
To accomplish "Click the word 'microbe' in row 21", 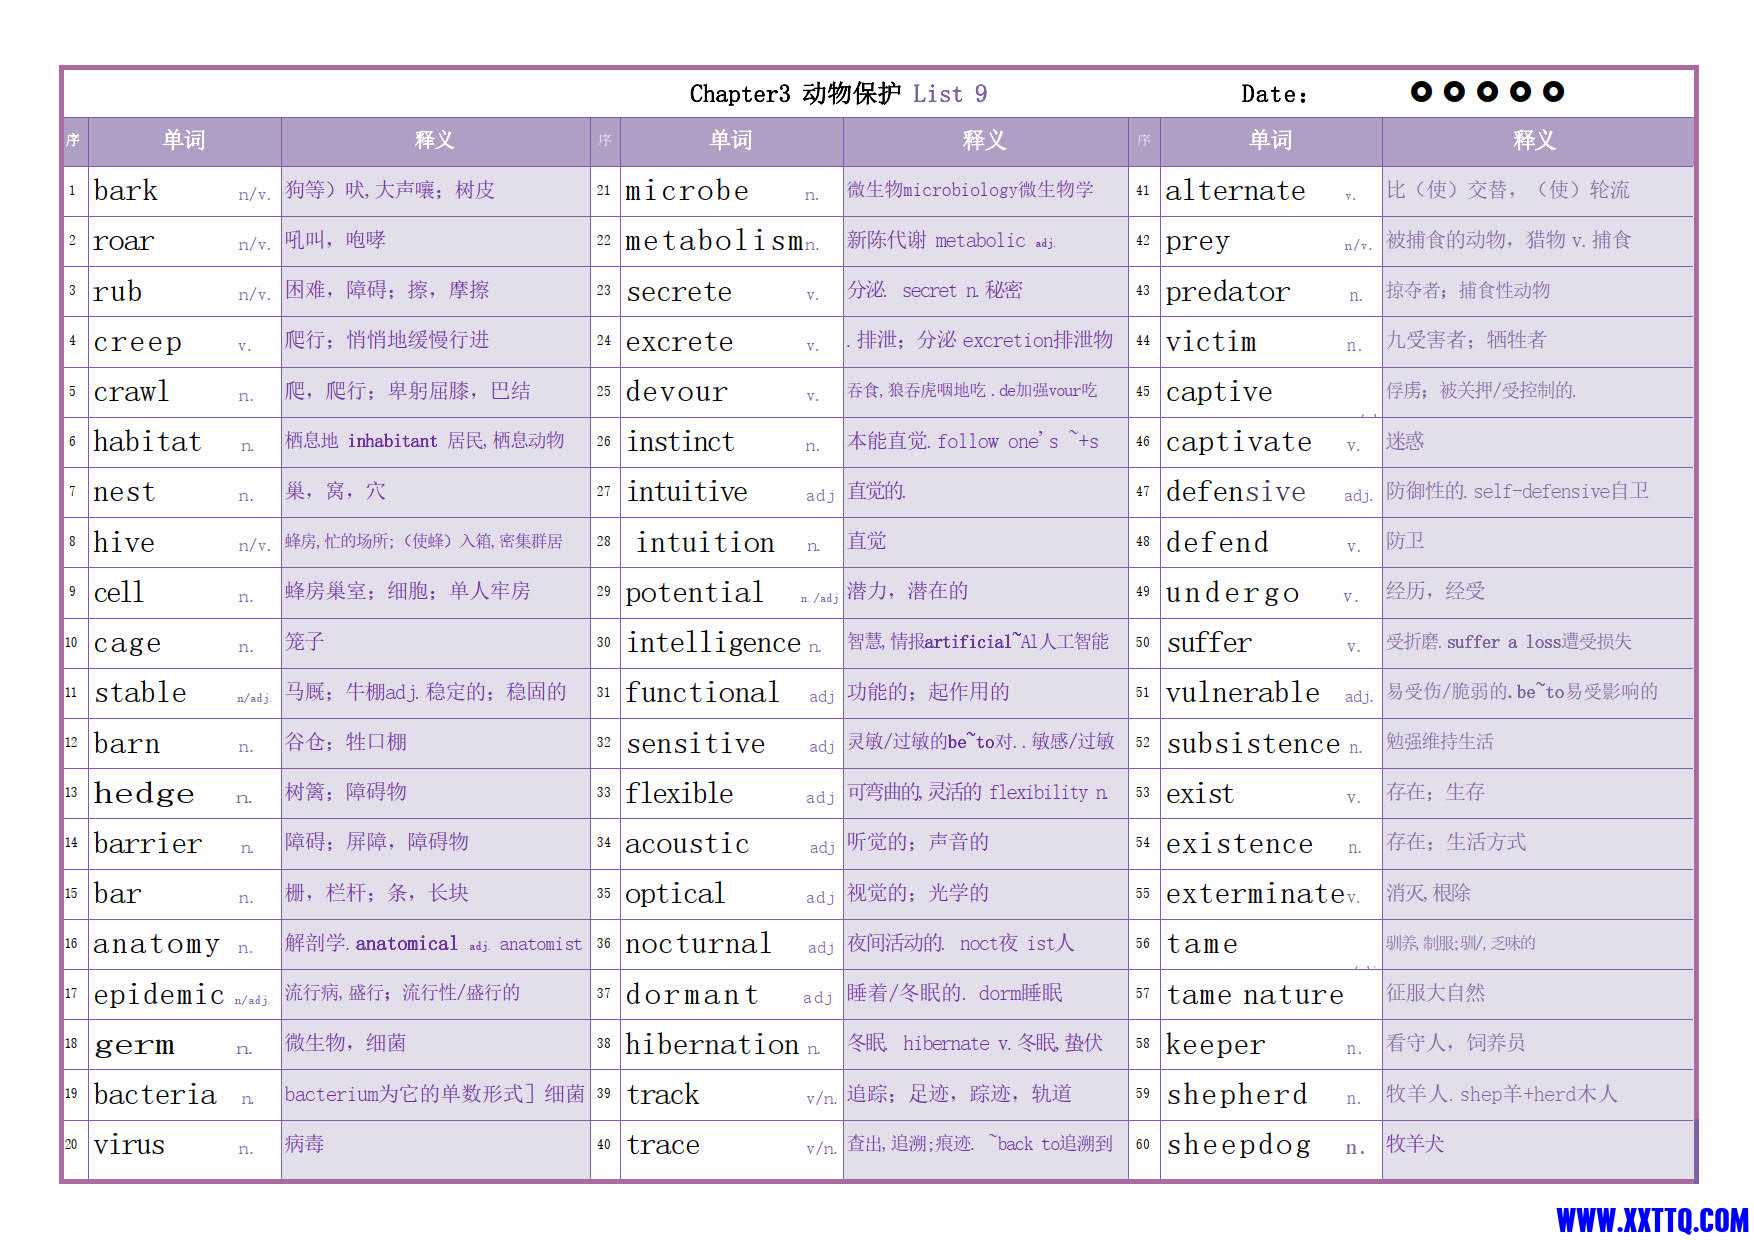I will pyautogui.click(x=686, y=191).
